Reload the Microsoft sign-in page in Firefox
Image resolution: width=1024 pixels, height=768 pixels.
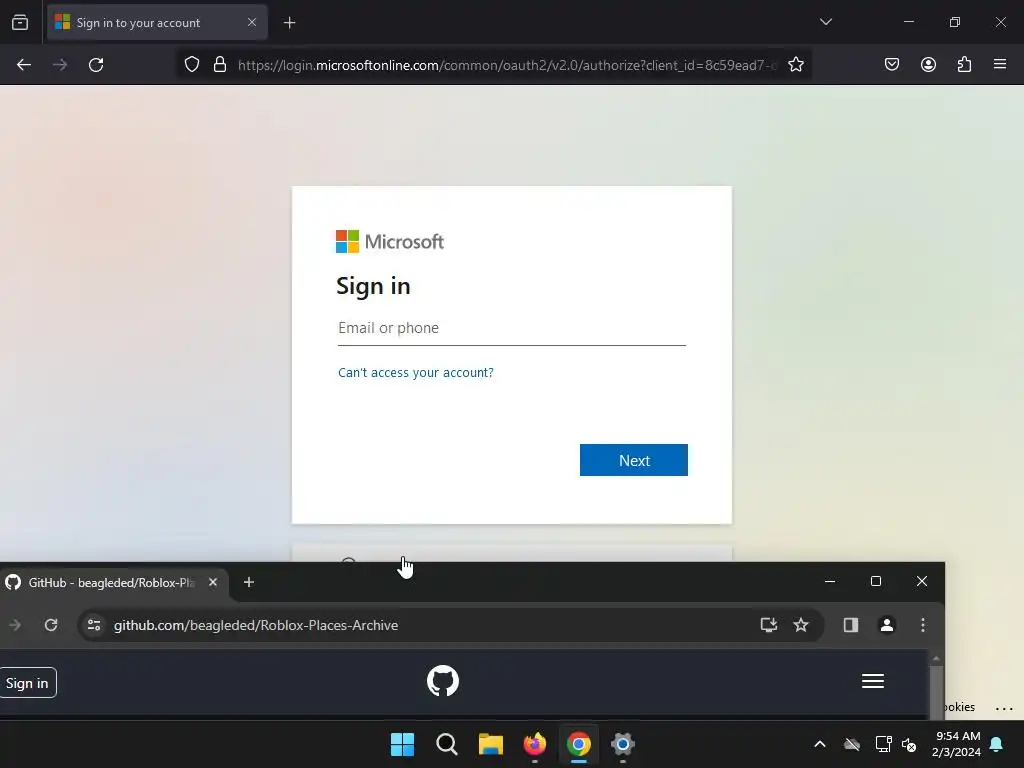coord(96,65)
